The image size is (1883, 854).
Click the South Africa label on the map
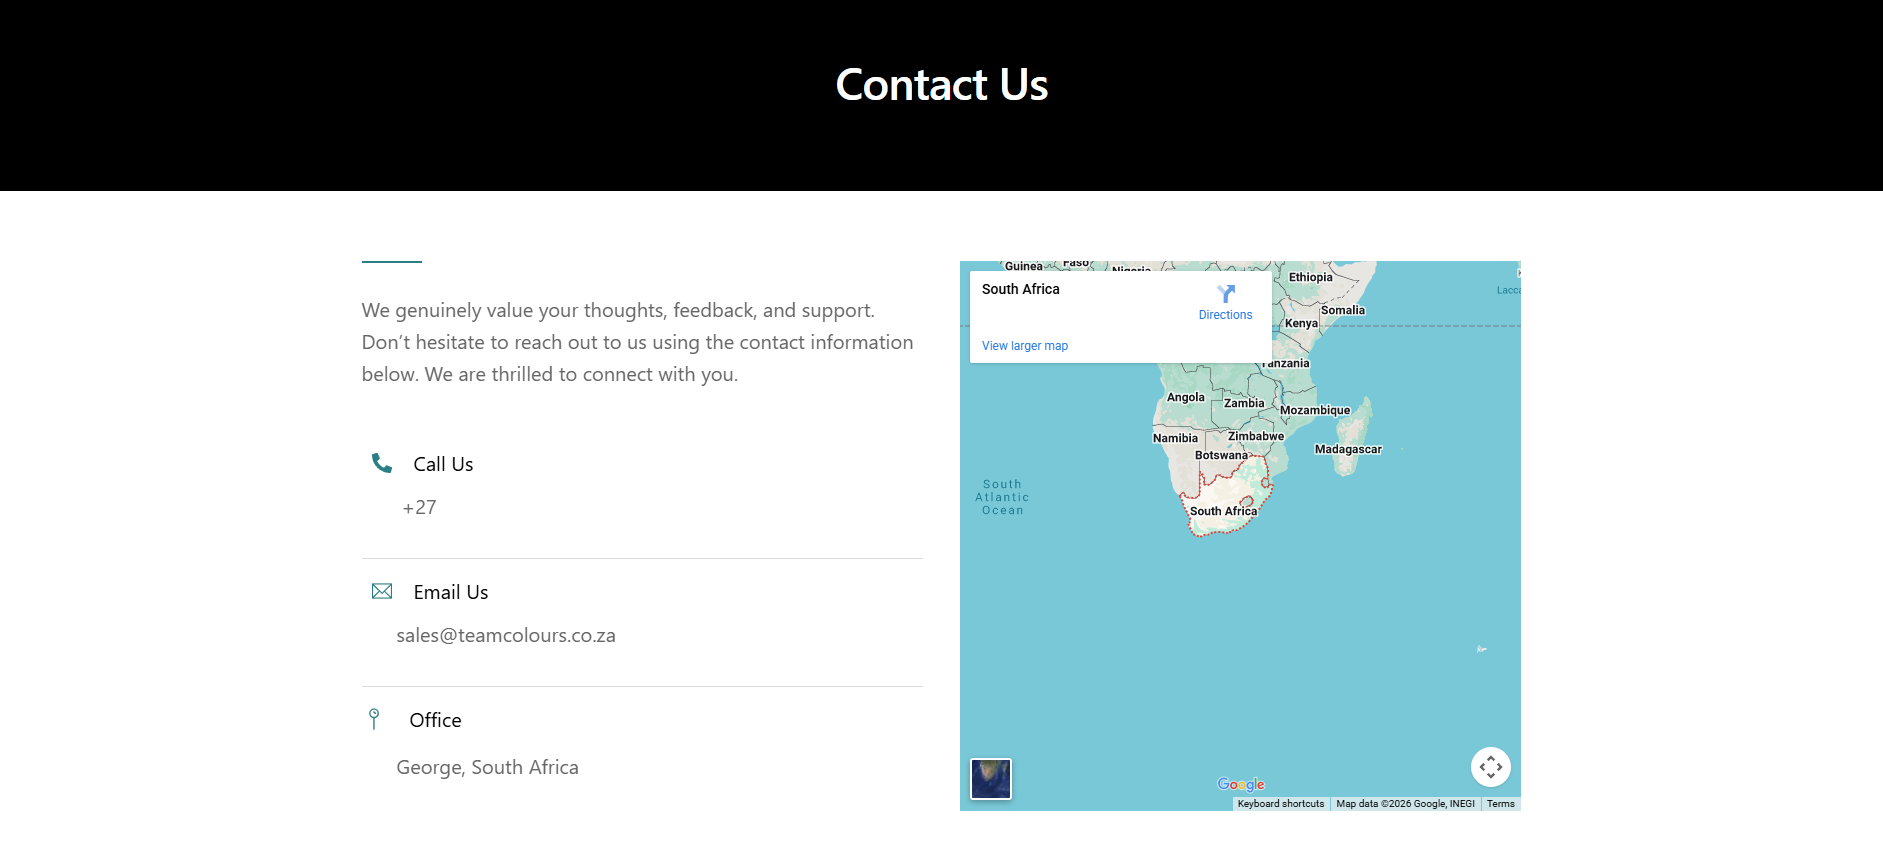pyautogui.click(x=1223, y=511)
